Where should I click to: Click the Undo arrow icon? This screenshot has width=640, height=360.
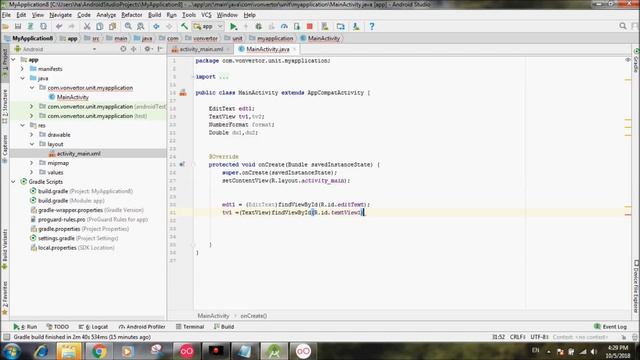[59, 27]
